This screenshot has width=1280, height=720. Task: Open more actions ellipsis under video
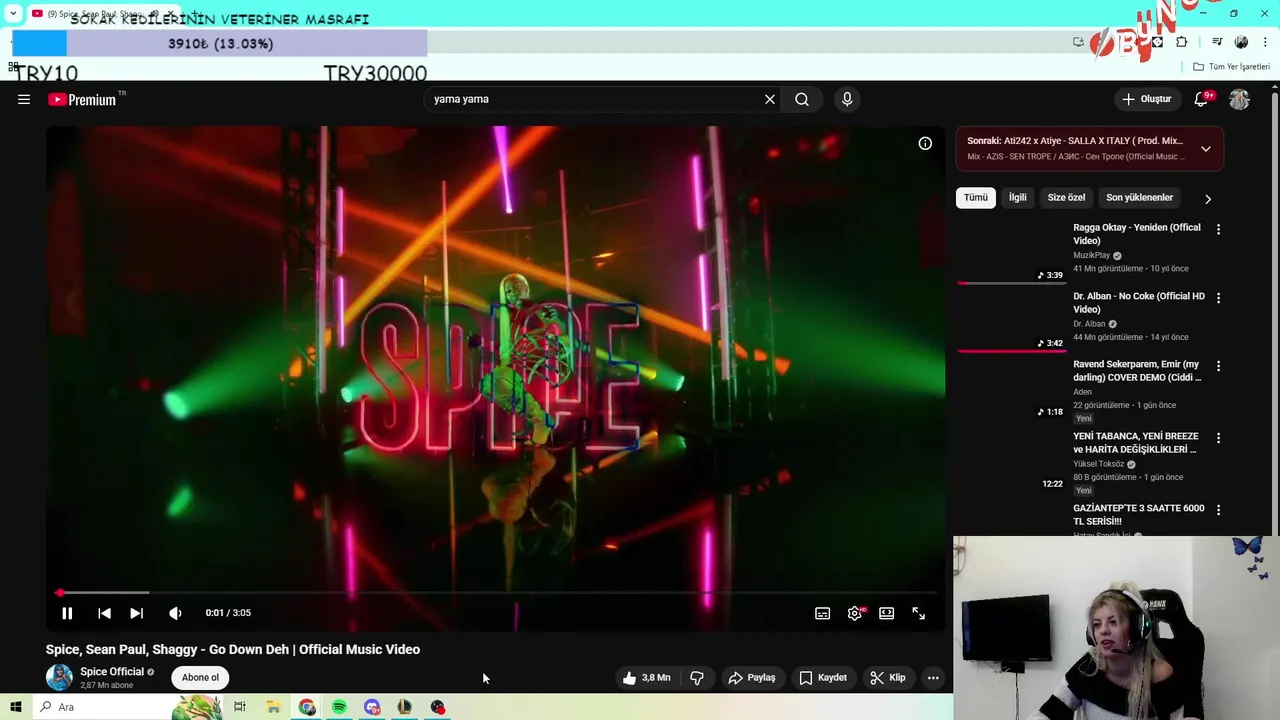[x=933, y=677]
